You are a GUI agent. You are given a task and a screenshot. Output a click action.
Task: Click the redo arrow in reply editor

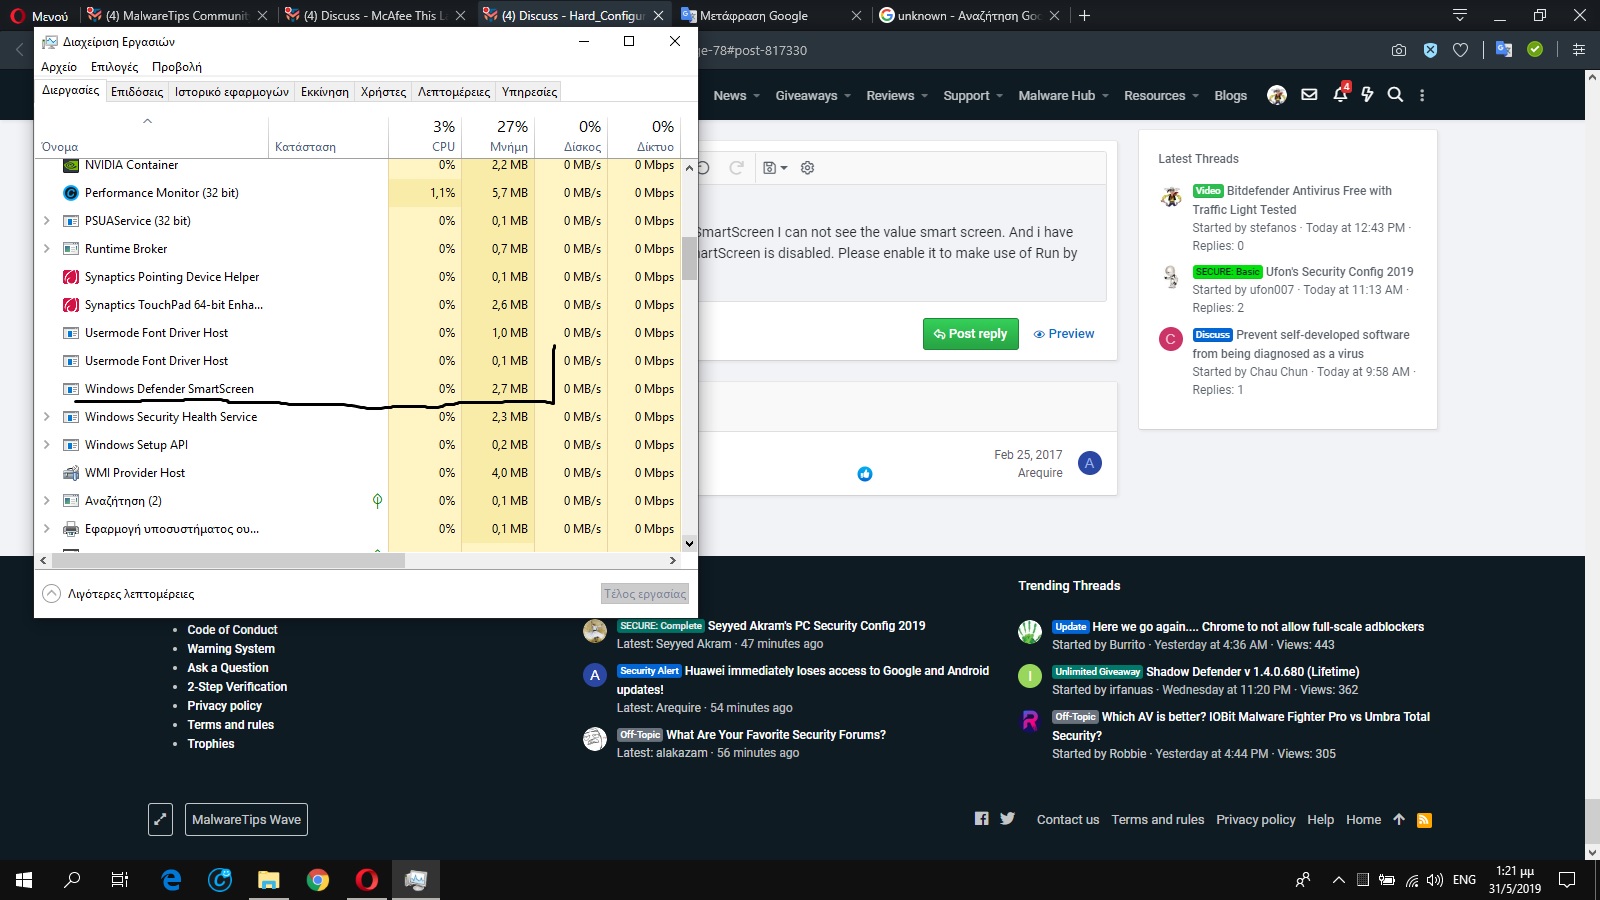pyautogui.click(x=736, y=168)
